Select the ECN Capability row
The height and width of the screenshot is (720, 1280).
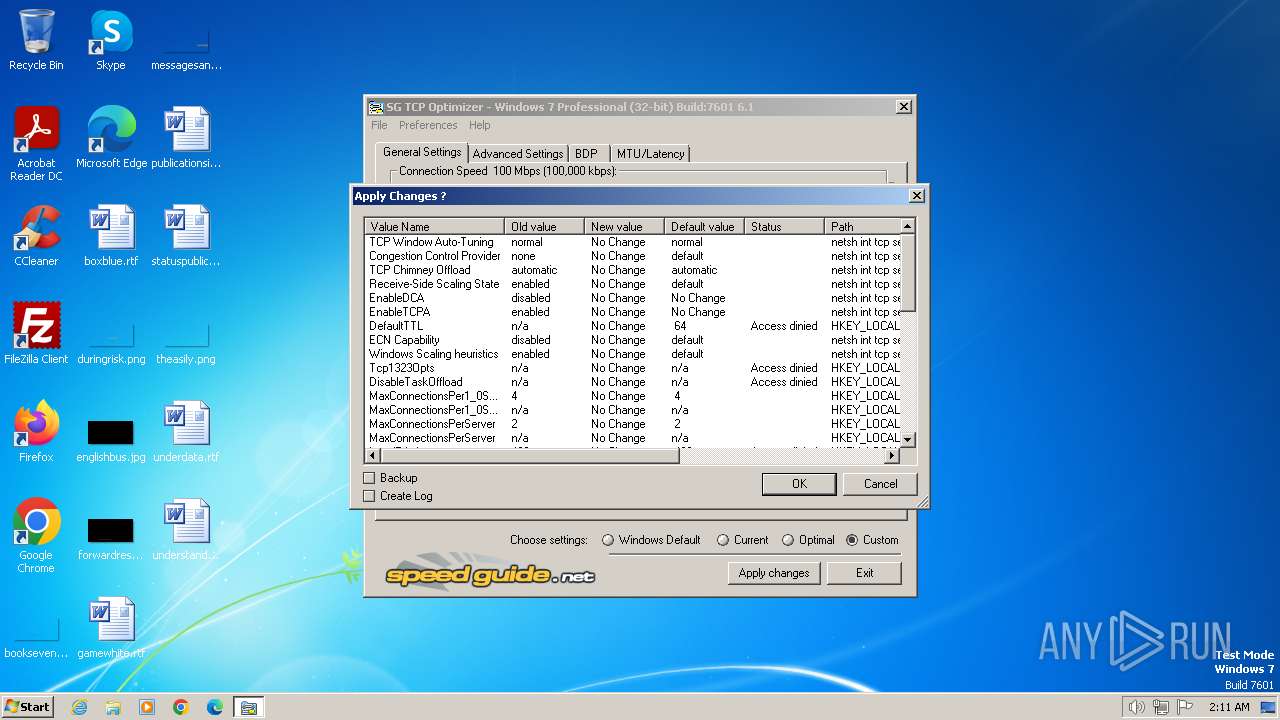(633, 340)
